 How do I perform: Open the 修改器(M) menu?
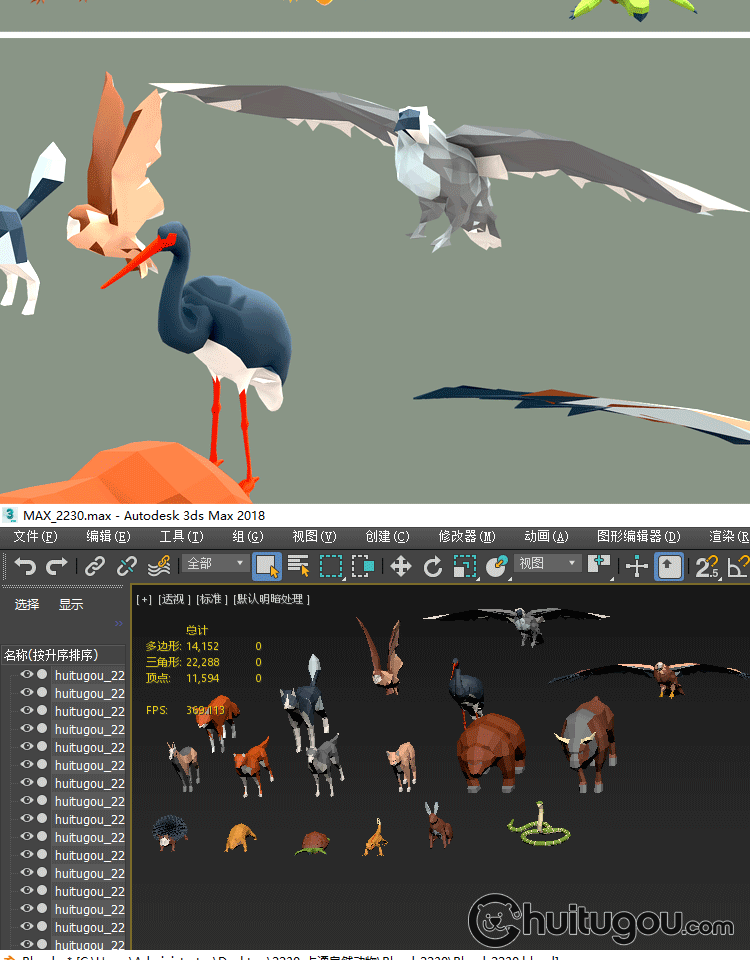(466, 537)
